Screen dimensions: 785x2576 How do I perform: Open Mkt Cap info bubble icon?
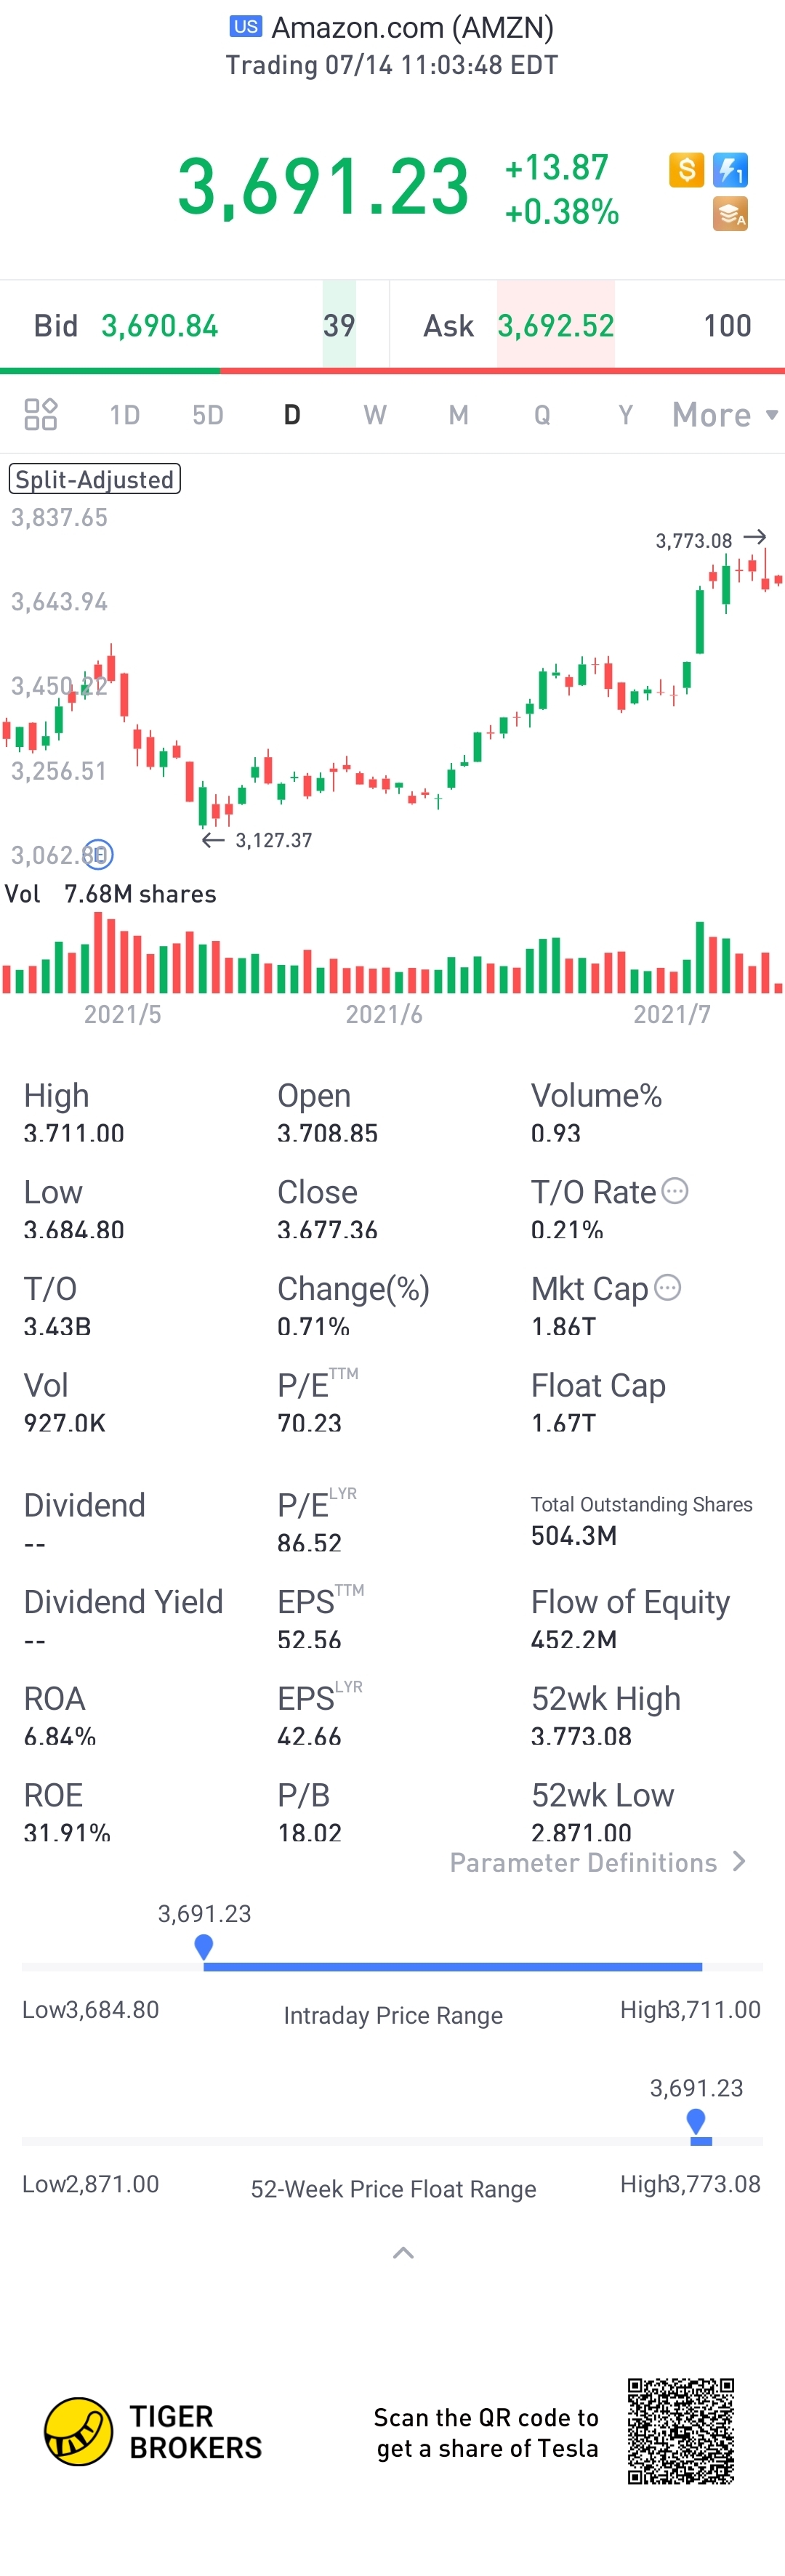(667, 1287)
